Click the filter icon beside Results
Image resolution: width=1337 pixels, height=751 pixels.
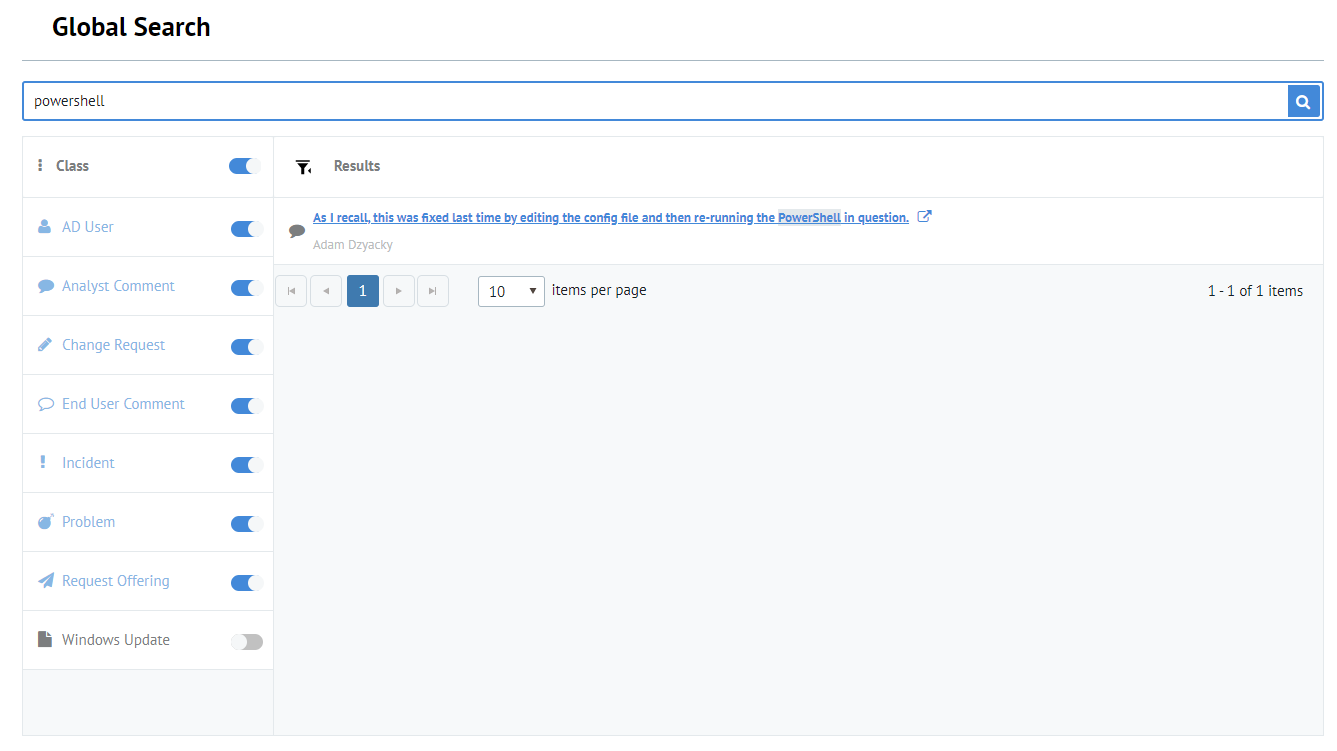click(303, 166)
